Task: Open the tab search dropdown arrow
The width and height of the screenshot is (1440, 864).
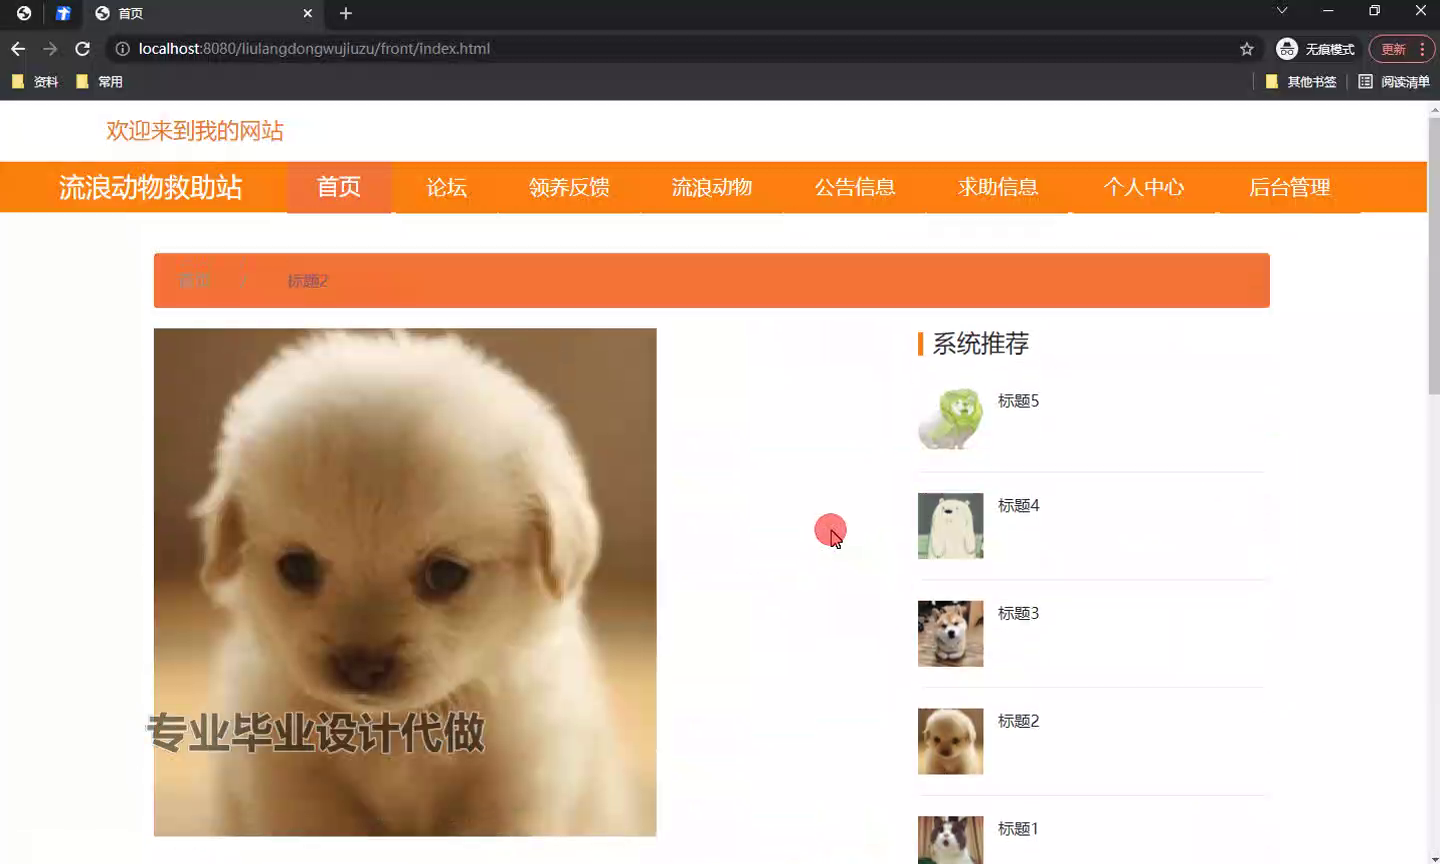Action: tap(1282, 11)
